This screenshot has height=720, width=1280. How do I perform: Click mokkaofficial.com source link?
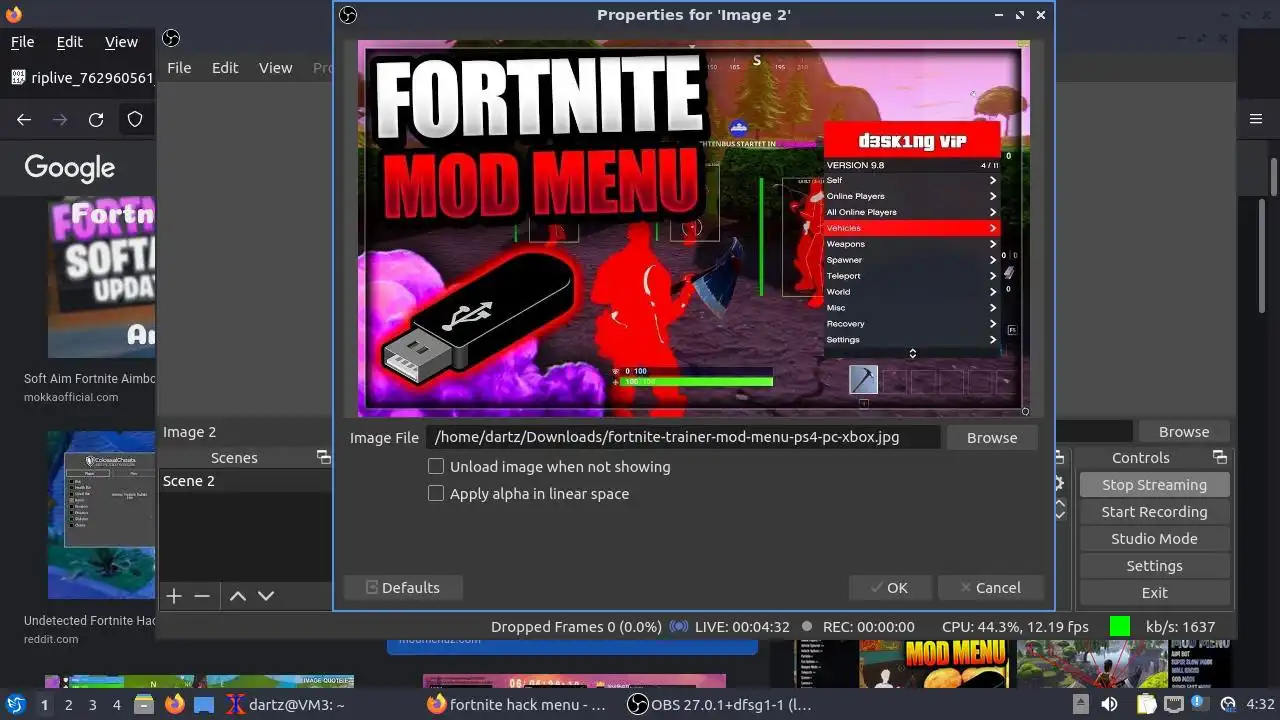[71, 397]
